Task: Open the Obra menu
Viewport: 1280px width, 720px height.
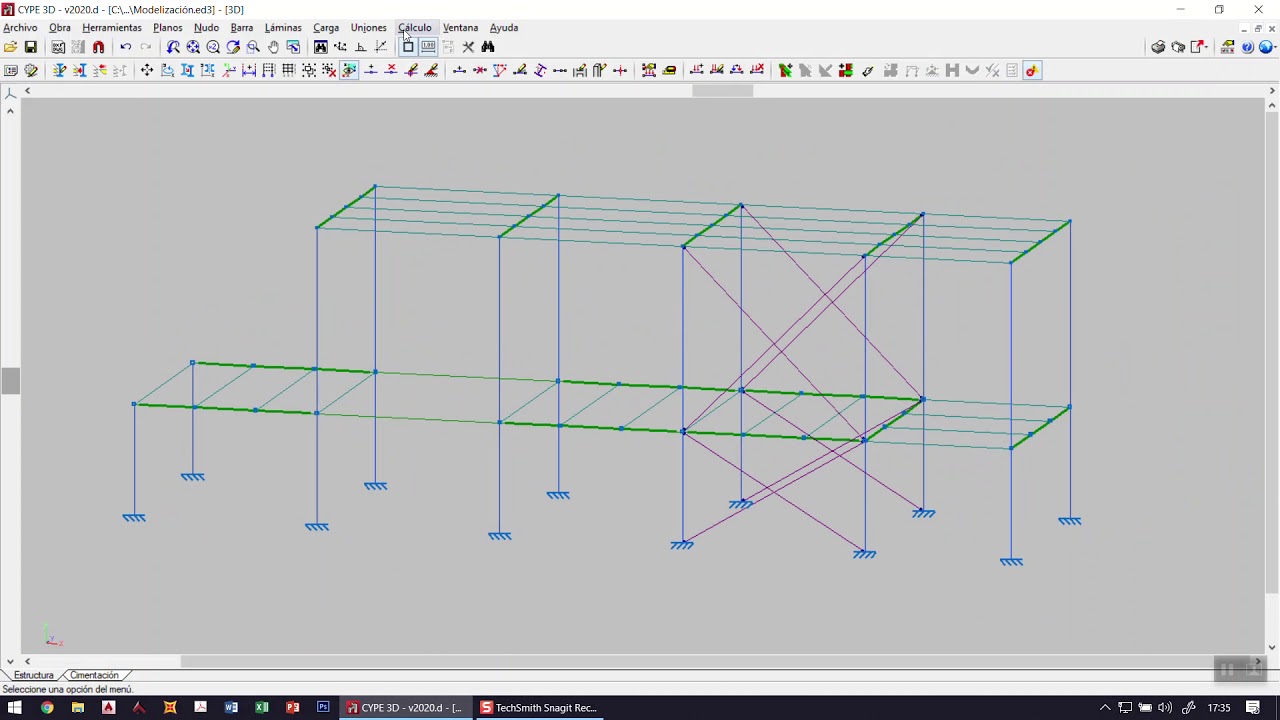Action: pyautogui.click(x=60, y=28)
